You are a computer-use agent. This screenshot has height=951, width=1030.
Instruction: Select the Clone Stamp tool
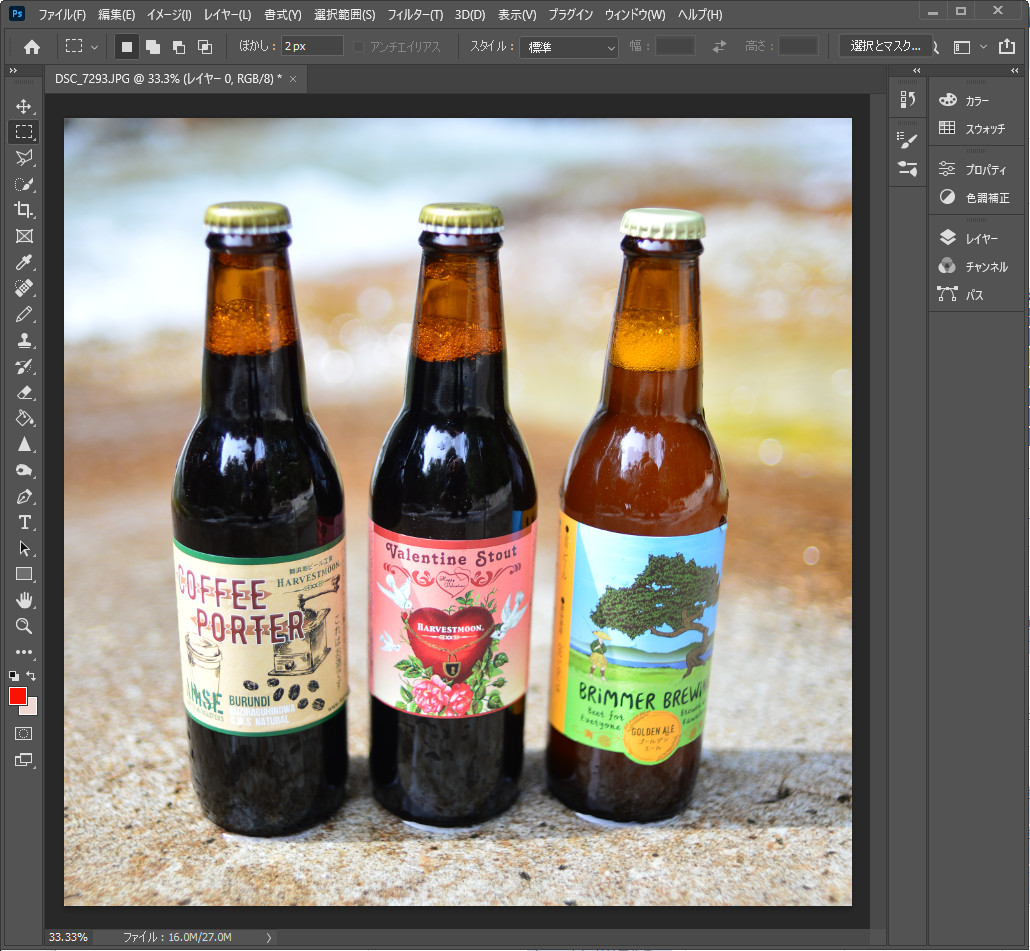(x=24, y=341)
